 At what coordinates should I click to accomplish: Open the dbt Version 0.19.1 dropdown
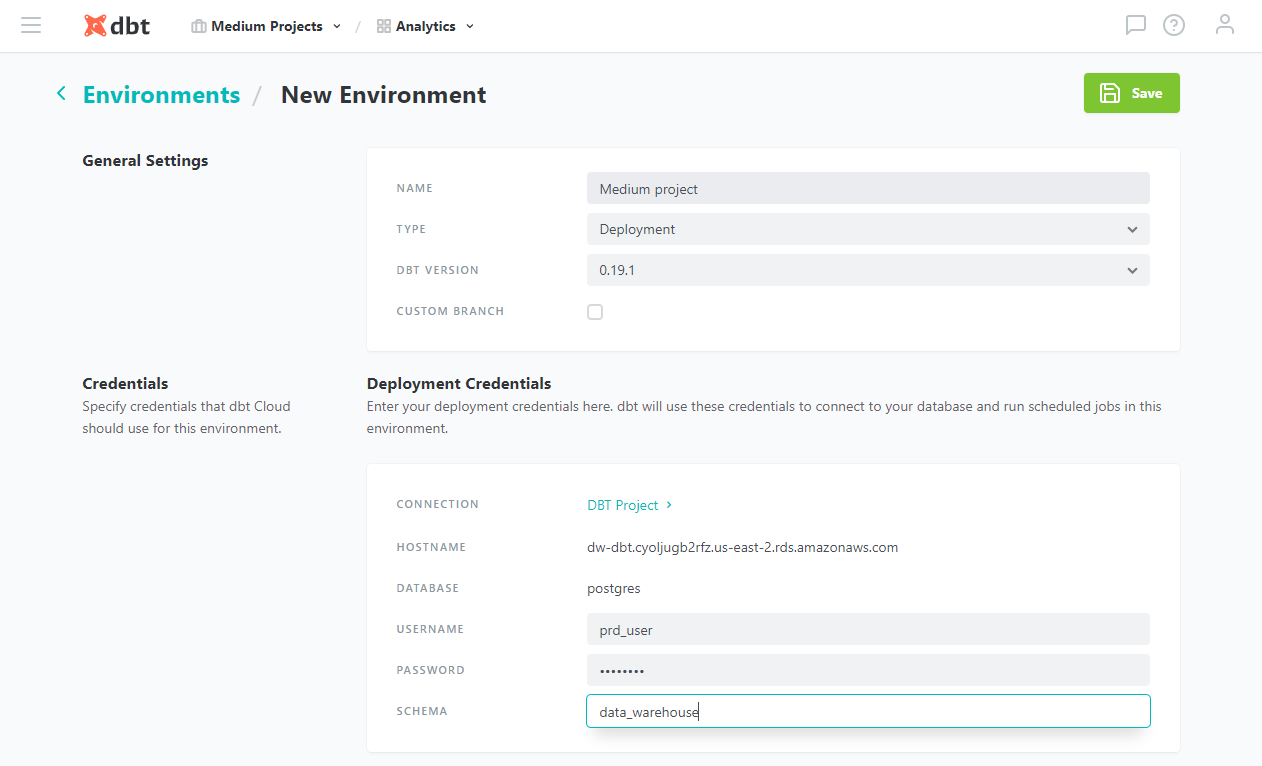(x=867, y=270)
